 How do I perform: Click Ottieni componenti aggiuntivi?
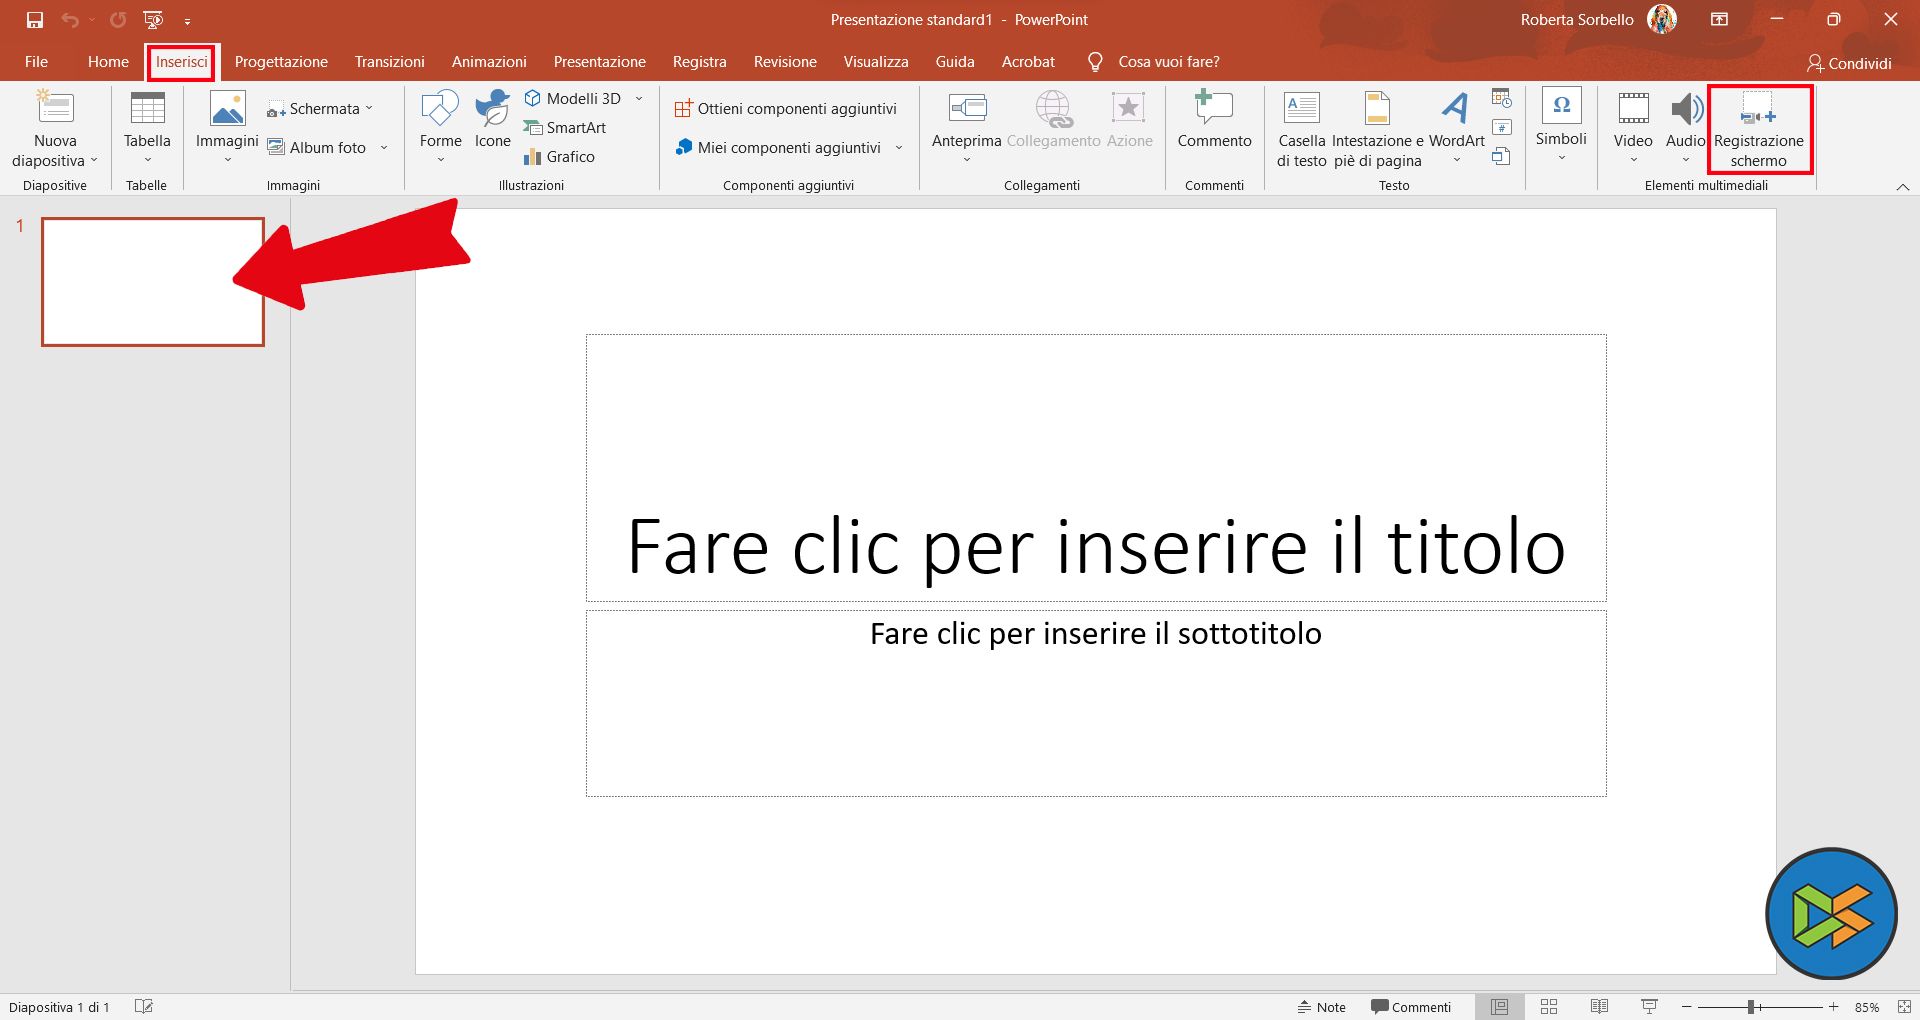(x=786, y=109)
